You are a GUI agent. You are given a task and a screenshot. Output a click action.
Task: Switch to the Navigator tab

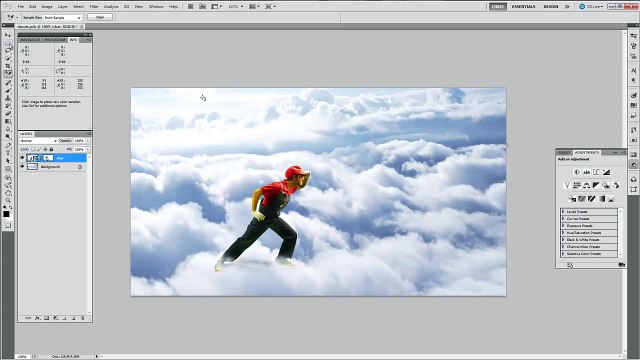point(30,40)
